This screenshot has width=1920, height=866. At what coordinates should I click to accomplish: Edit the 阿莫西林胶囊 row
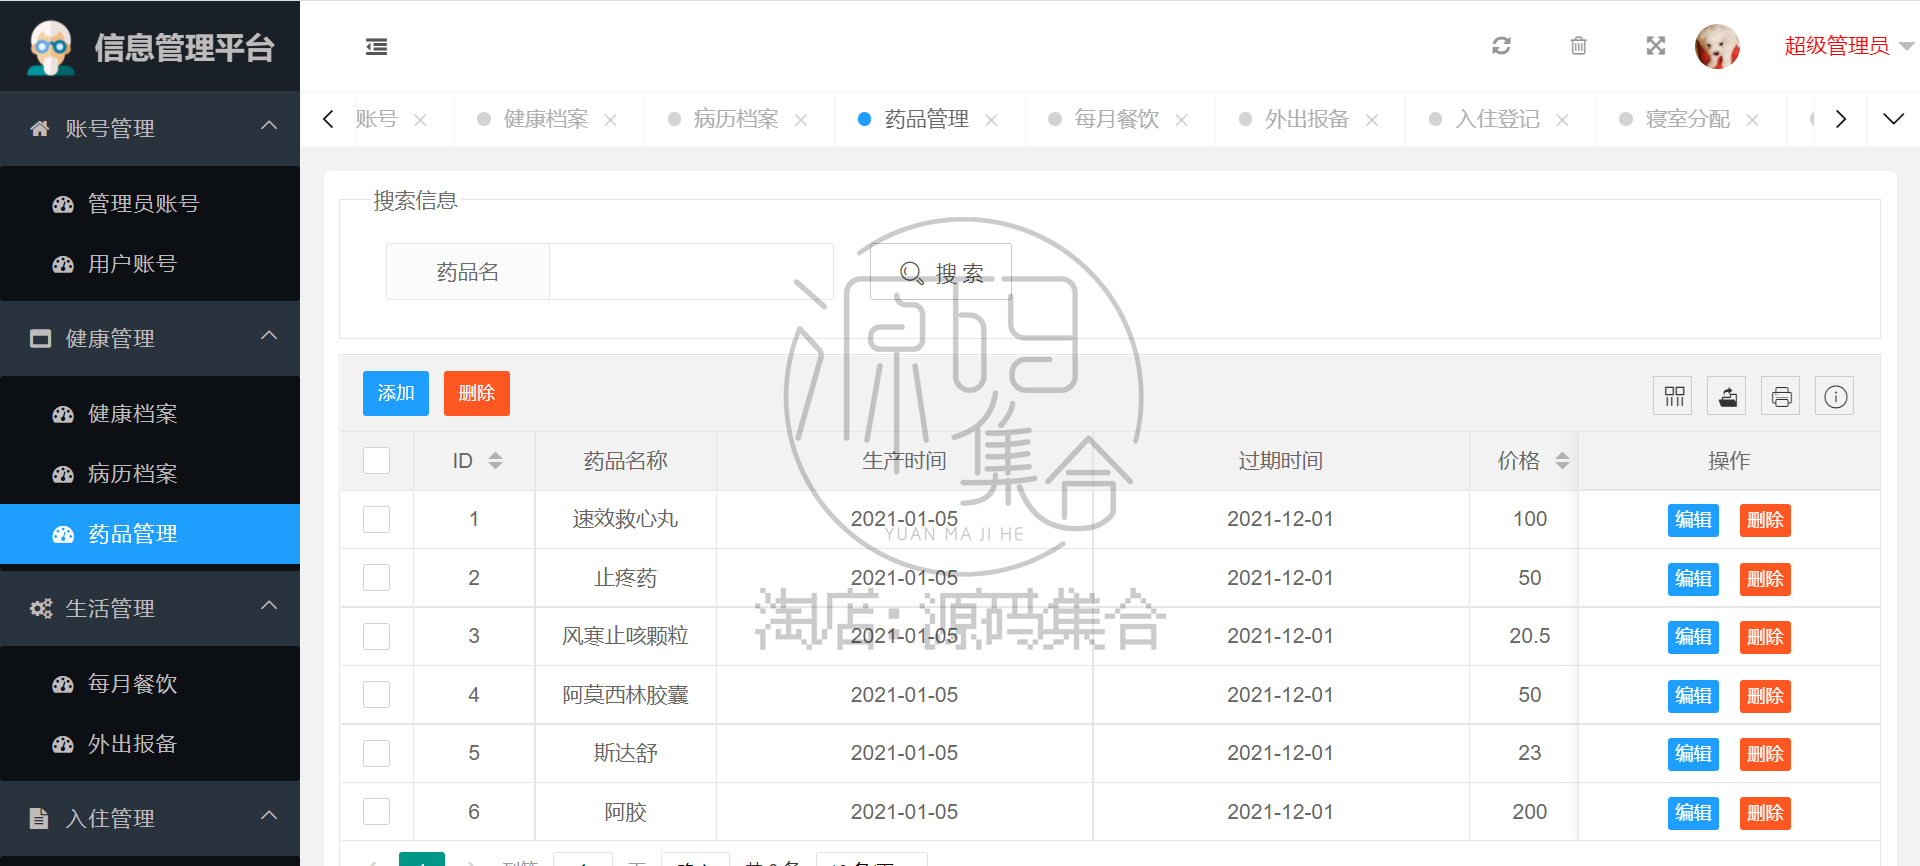tap(1693, 696)
